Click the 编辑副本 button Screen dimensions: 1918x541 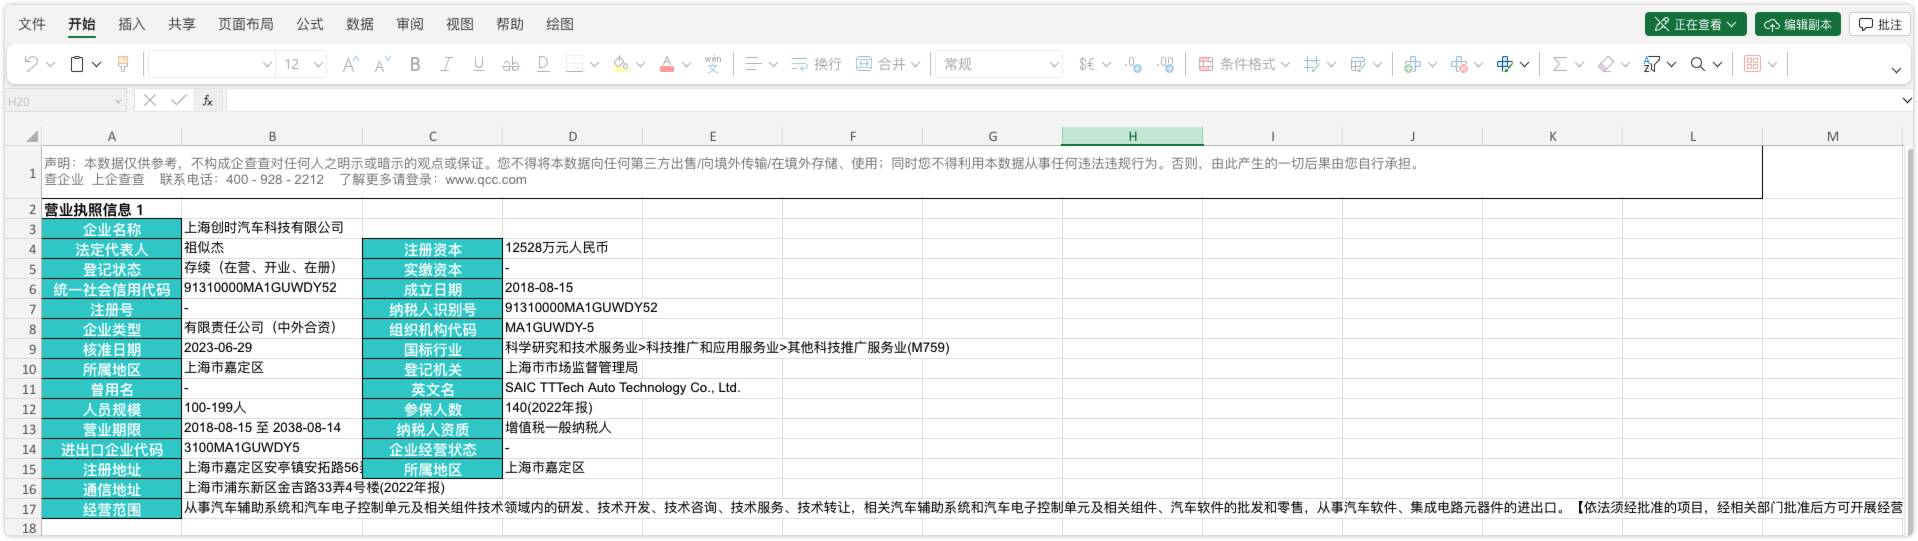coord(1798,24)
